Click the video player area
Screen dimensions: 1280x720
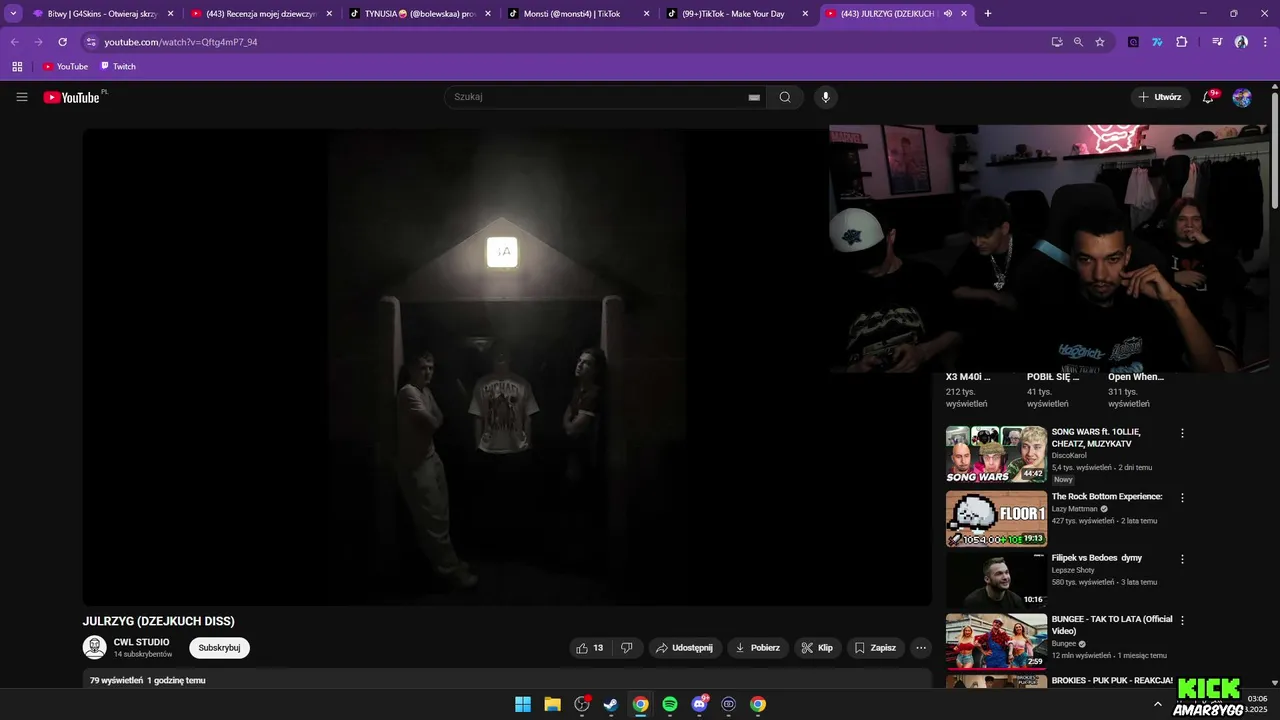click(507, 366)
